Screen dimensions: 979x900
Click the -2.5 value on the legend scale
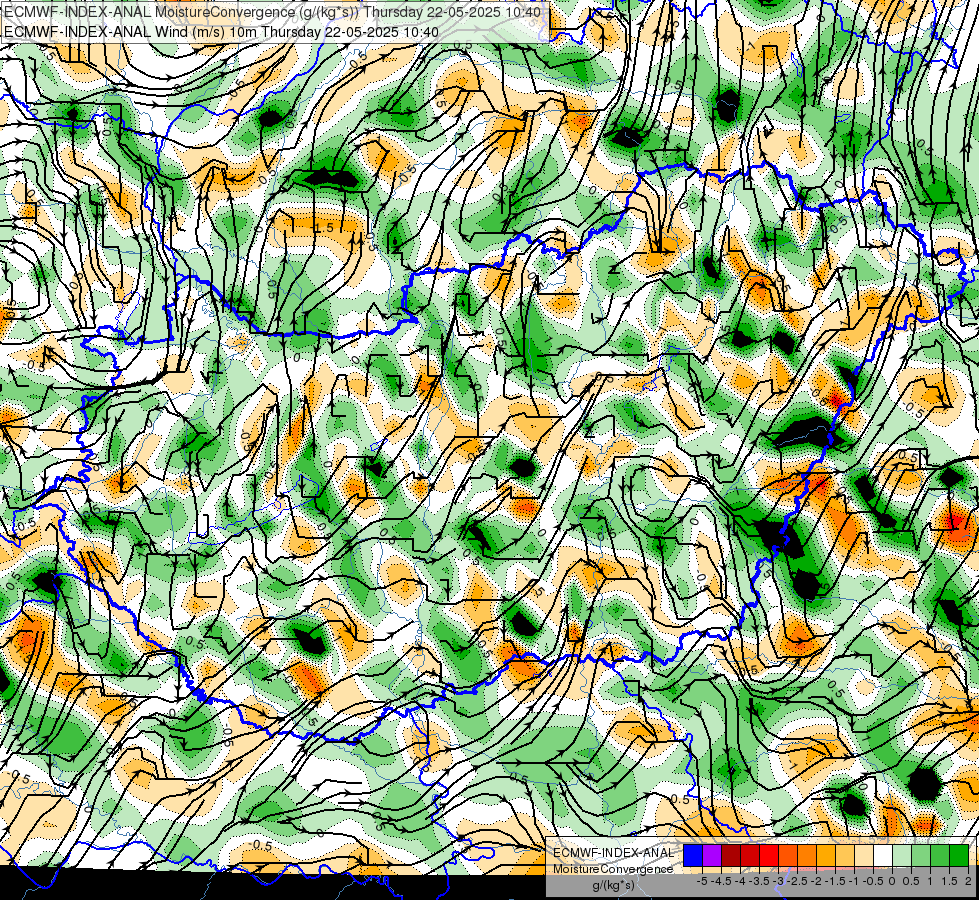click(797, 881)
